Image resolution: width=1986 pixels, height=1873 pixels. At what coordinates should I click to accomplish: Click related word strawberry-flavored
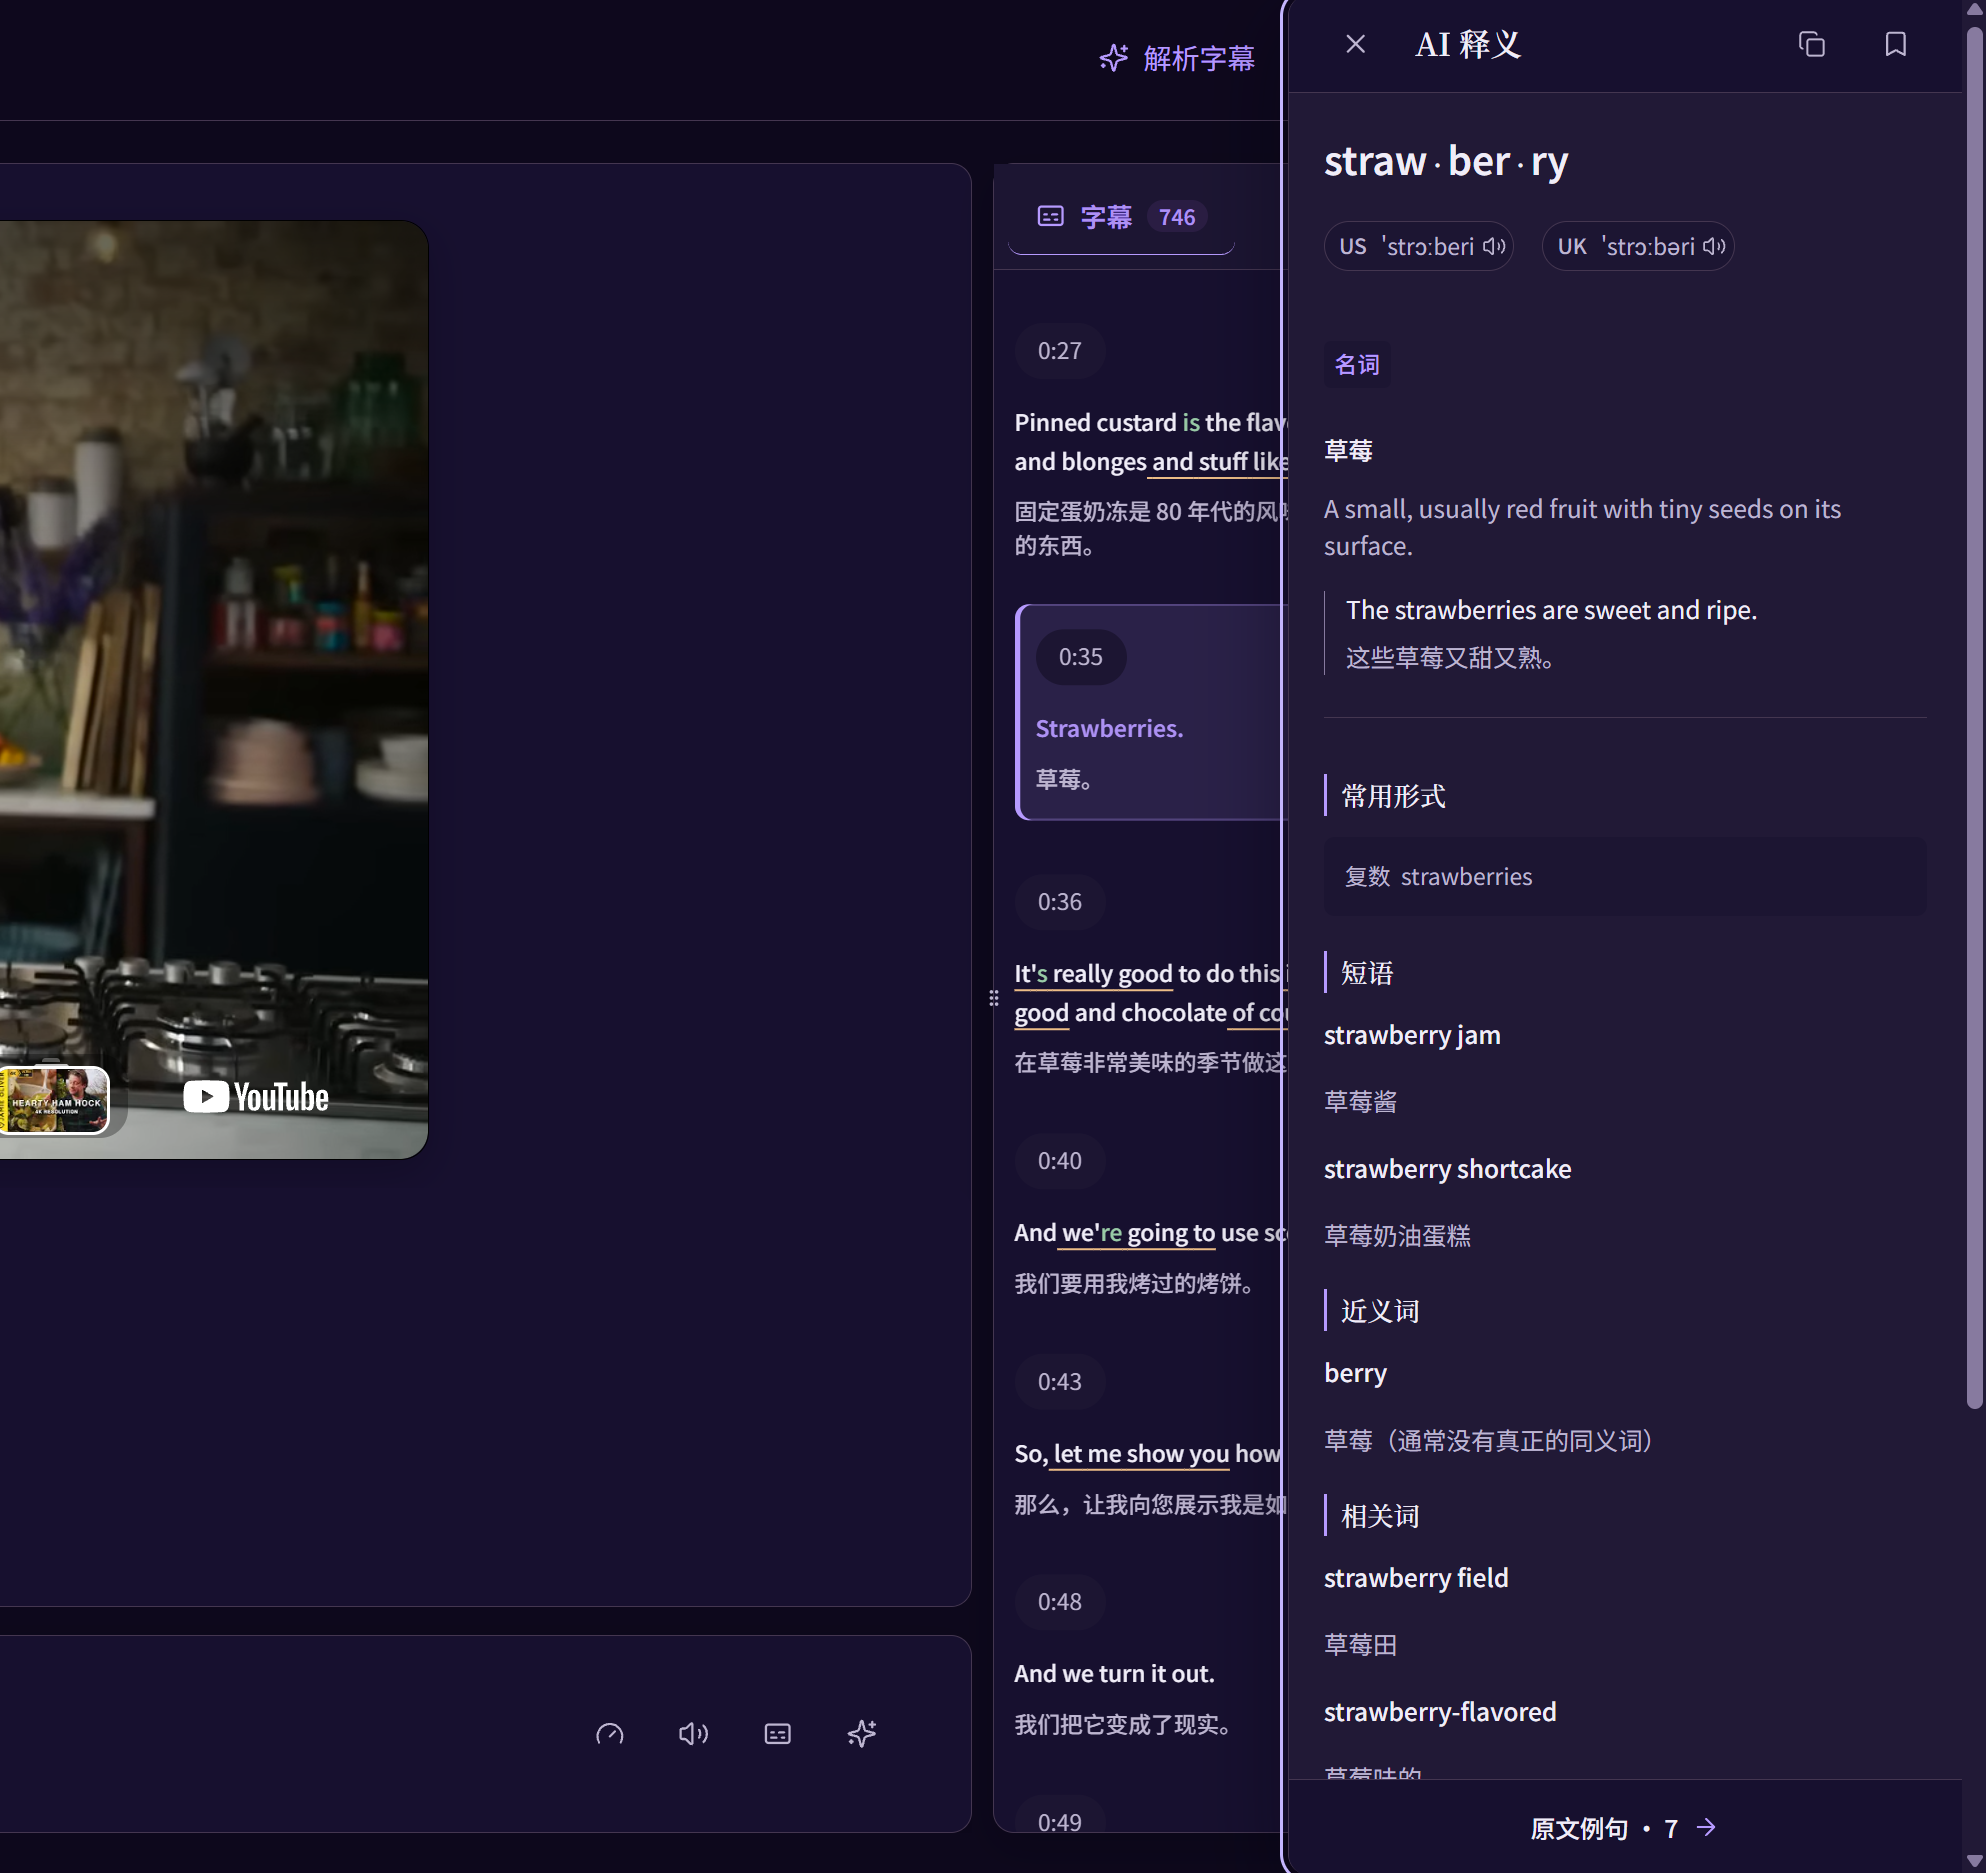point(1440,1712)
